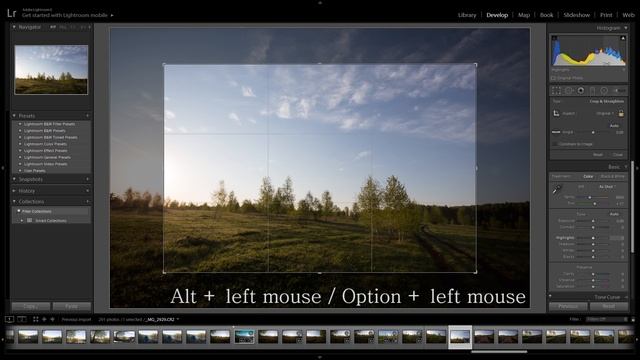The width and height of the screenshot is (640, 360).
Task: Tick Constrain to Image checkbox
Action: [x=555, y=144]
